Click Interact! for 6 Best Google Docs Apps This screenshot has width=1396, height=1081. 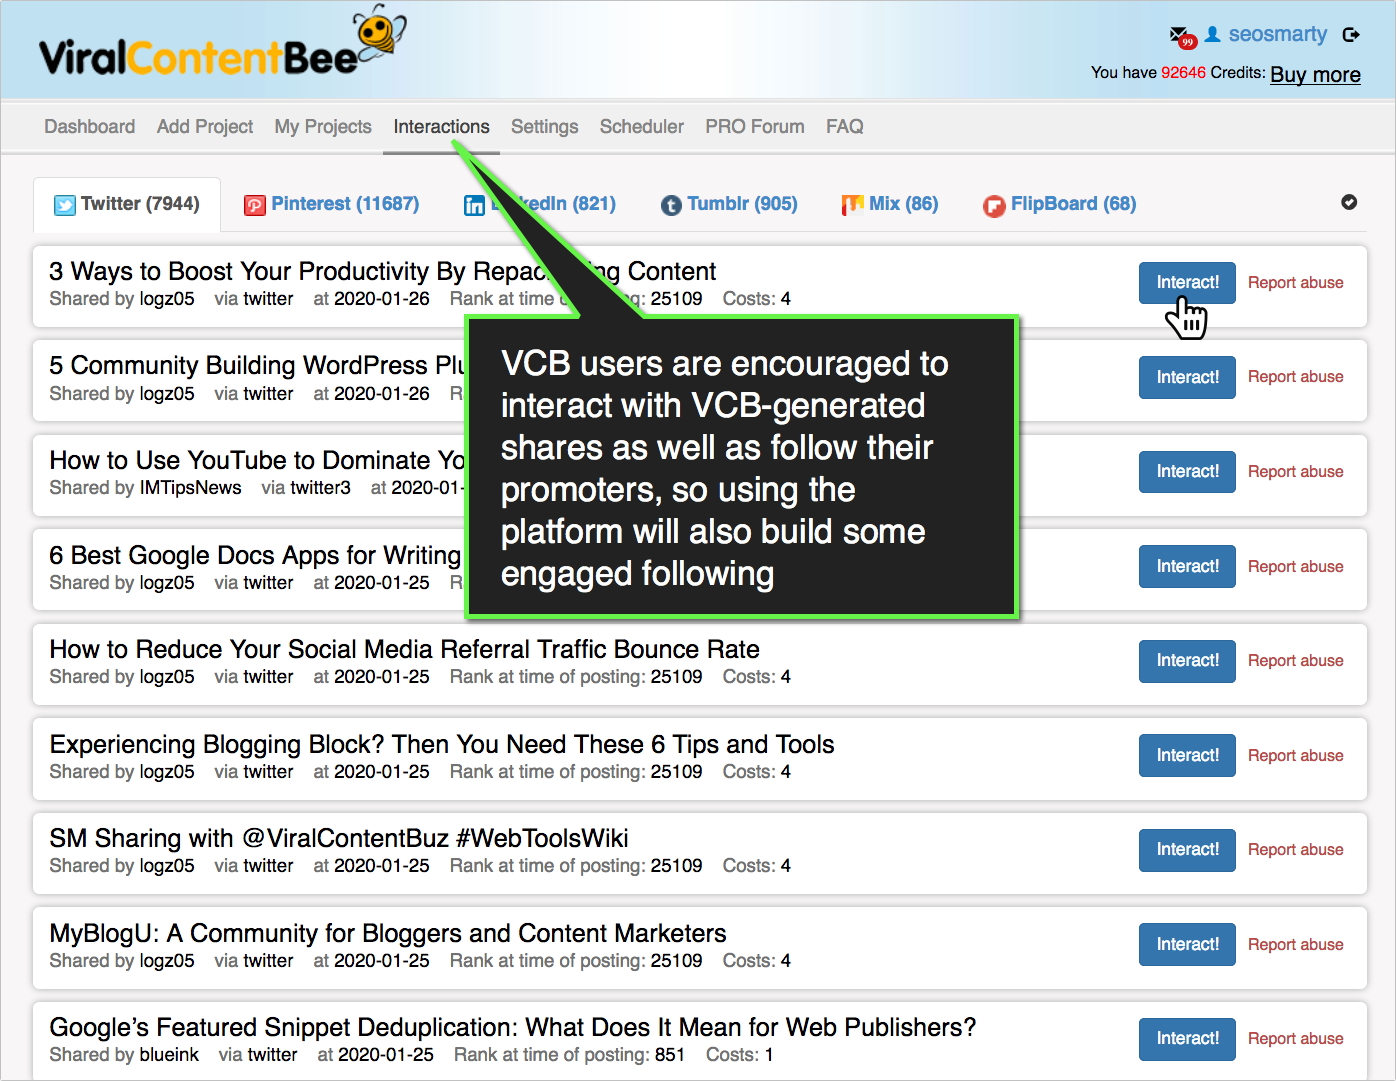[x=1187, y=566]
